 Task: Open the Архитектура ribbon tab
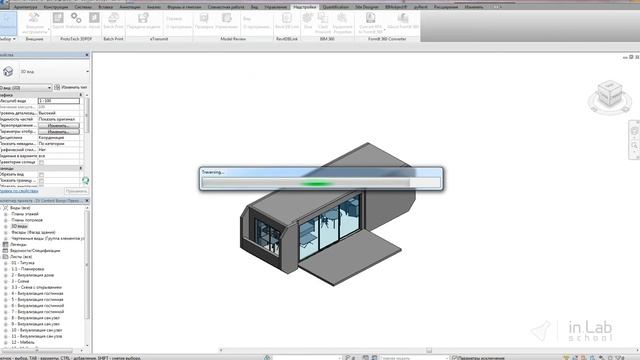[26, 7]
